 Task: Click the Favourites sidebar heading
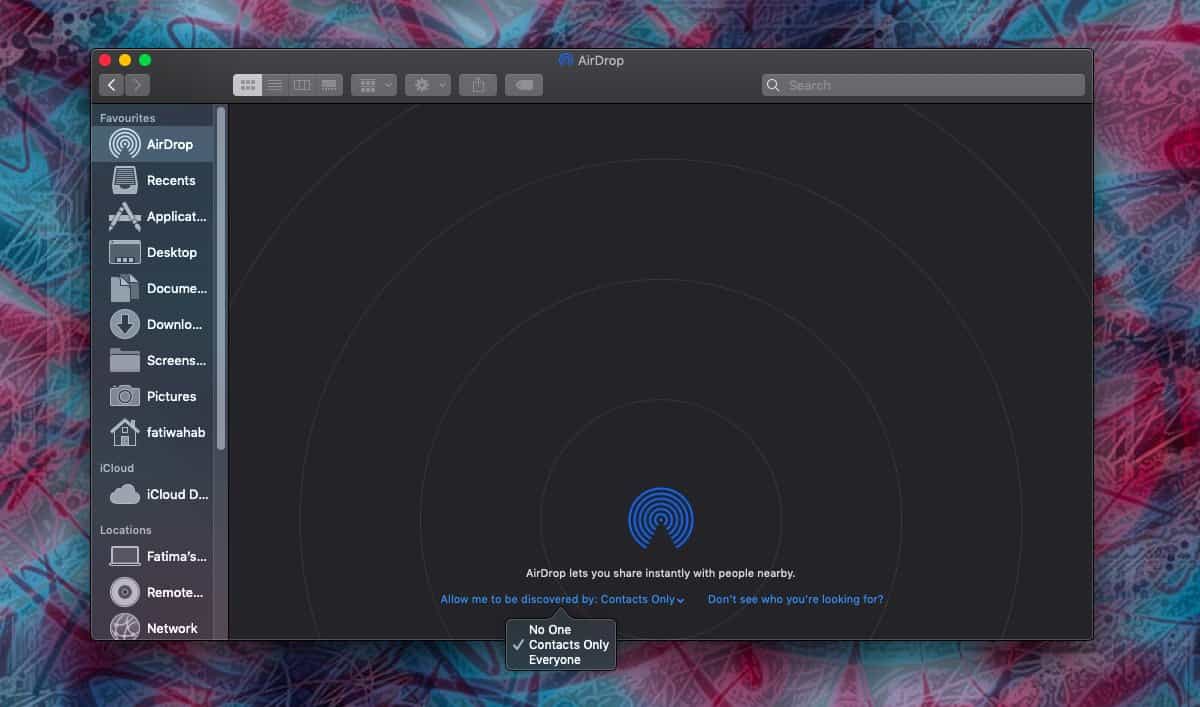128,118
